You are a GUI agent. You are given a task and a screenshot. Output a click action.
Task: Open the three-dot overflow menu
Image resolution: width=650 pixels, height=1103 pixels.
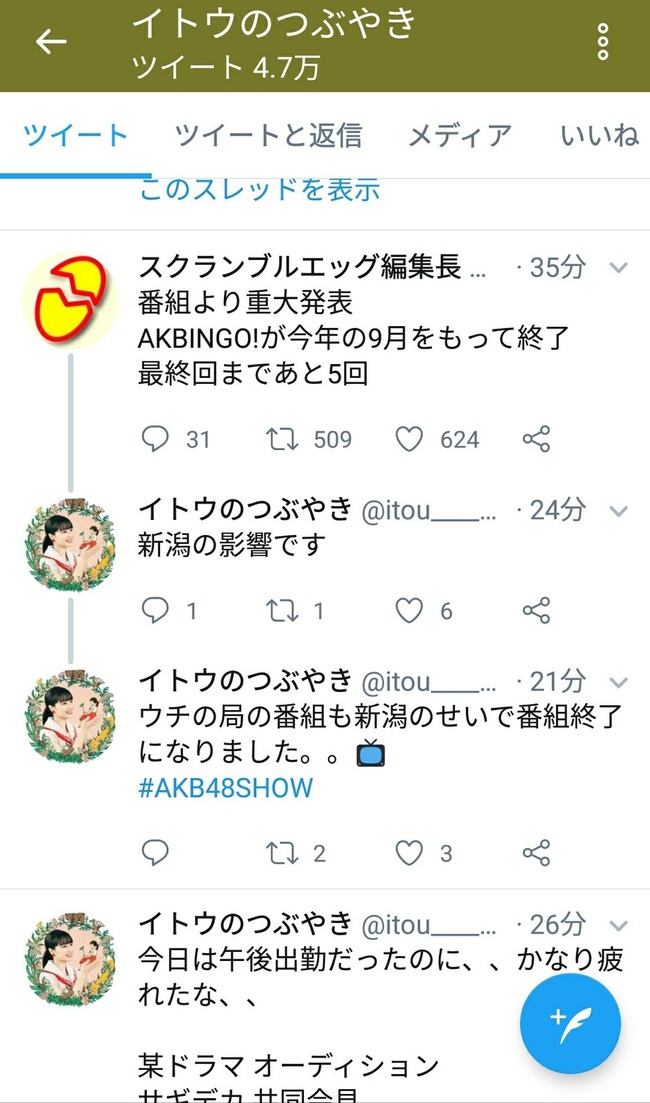[x=603, y=41]
